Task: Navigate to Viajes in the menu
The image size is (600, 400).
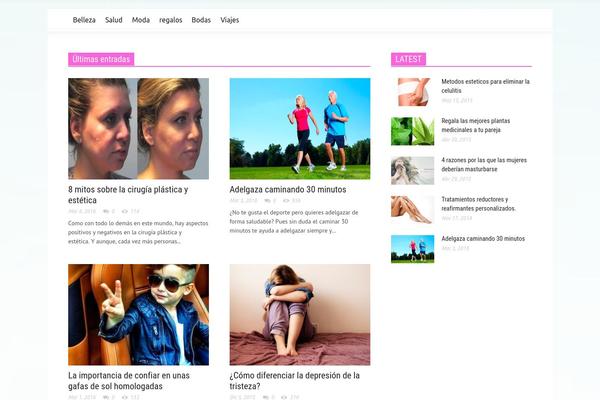Action: coord(230,20)
